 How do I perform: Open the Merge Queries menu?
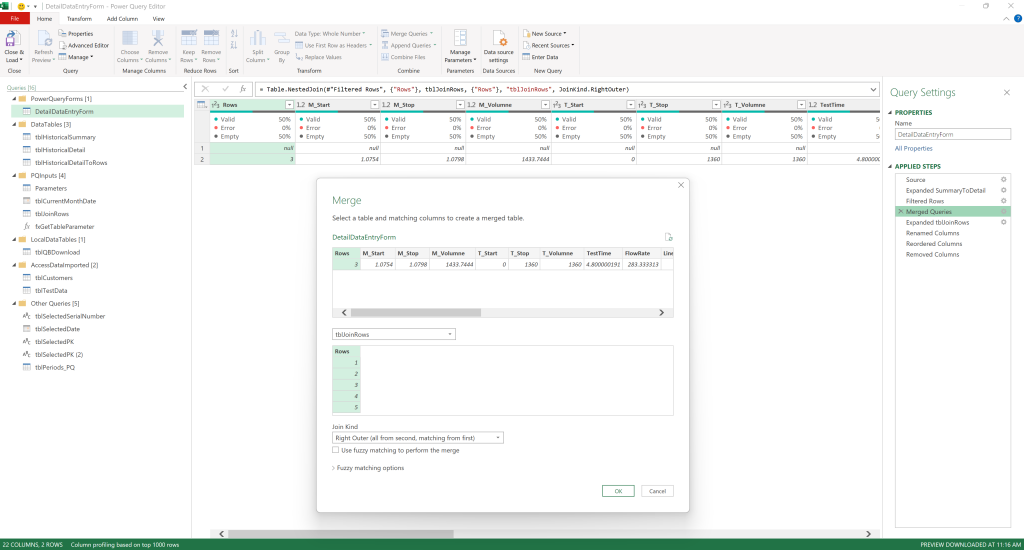click(408, 34)
